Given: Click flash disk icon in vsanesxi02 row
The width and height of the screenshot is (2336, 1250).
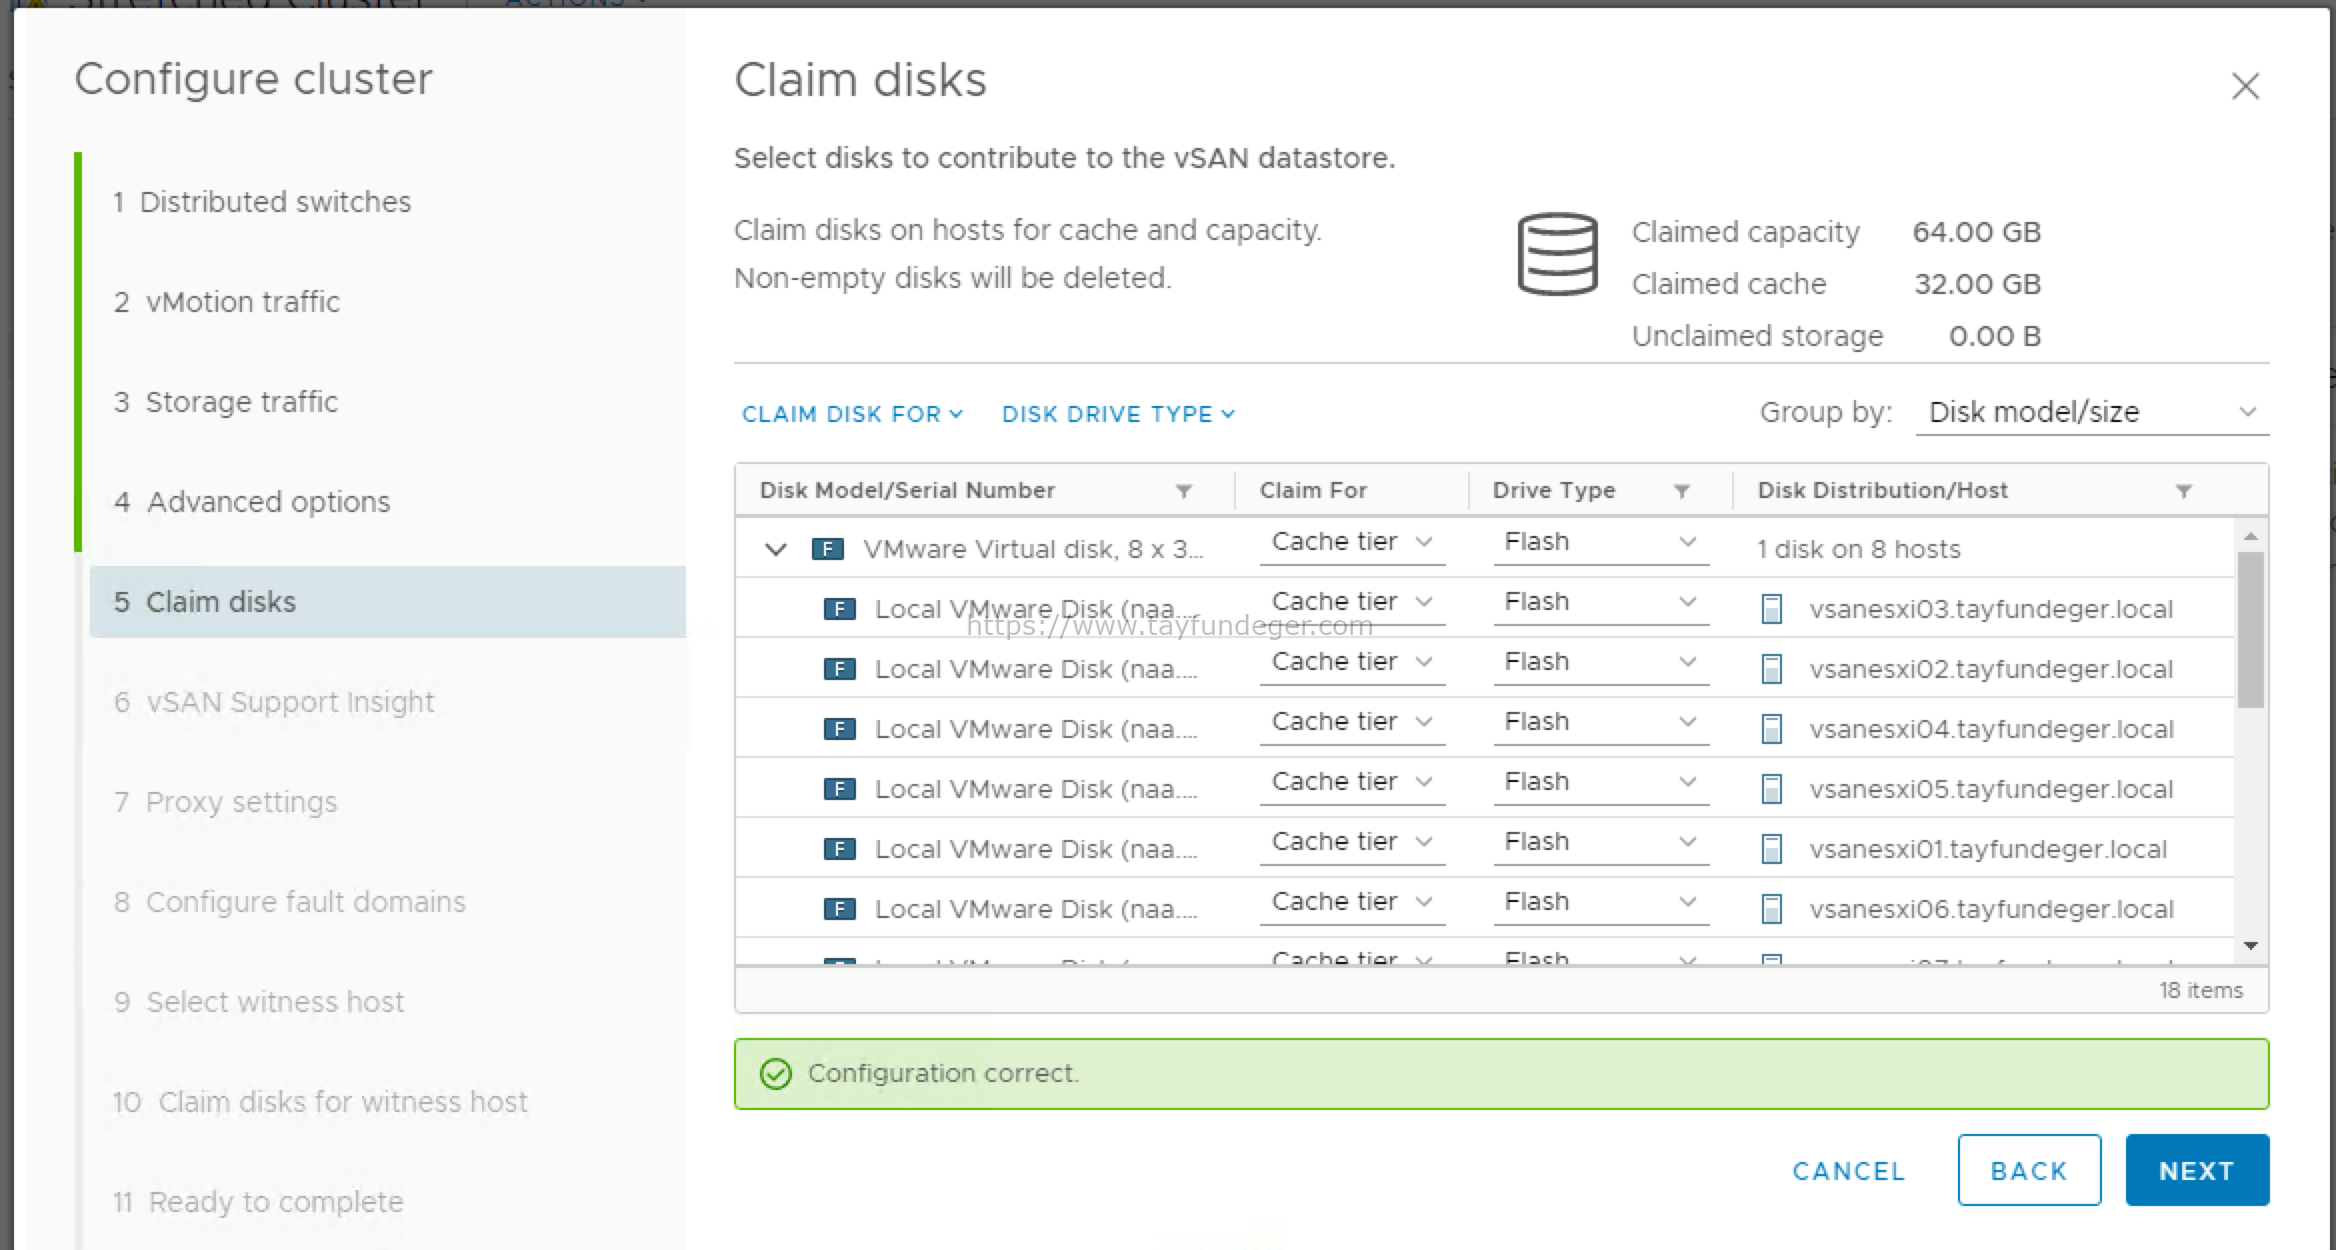Looking at the screenshot, I should tap(839, 669).
